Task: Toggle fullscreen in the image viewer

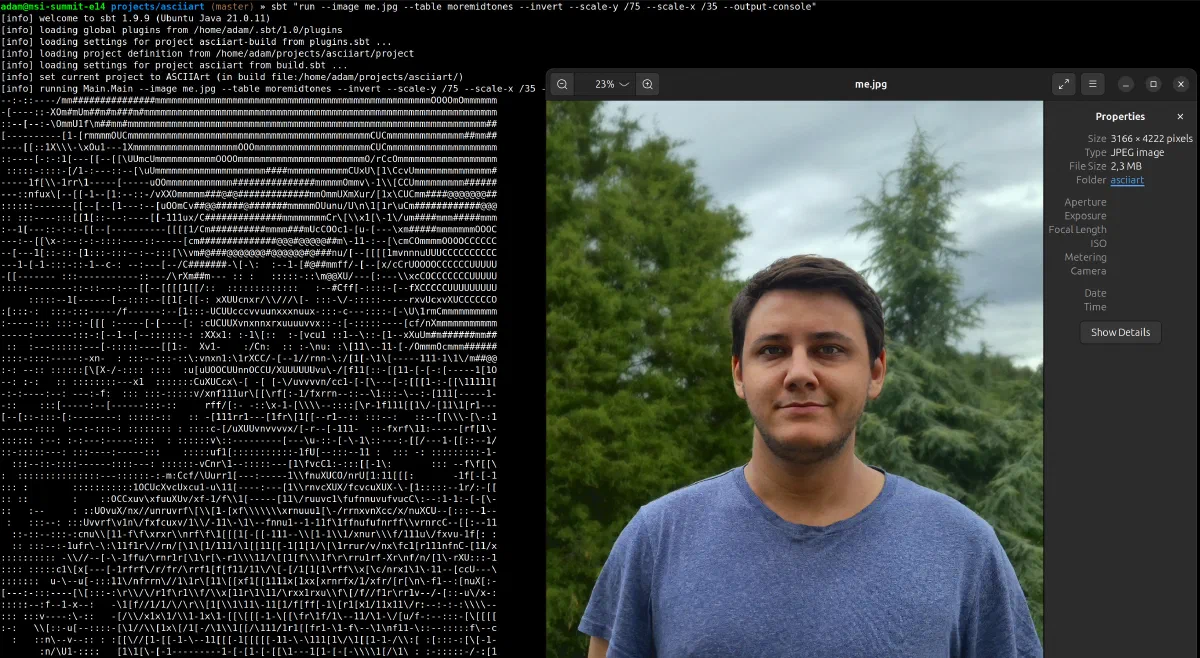Action: 1064,85
